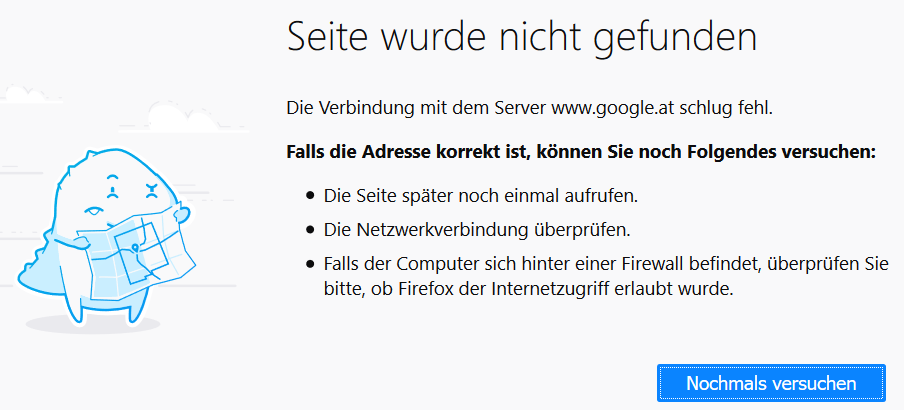Click the bullet before Falls der Computer

(311, 265)
